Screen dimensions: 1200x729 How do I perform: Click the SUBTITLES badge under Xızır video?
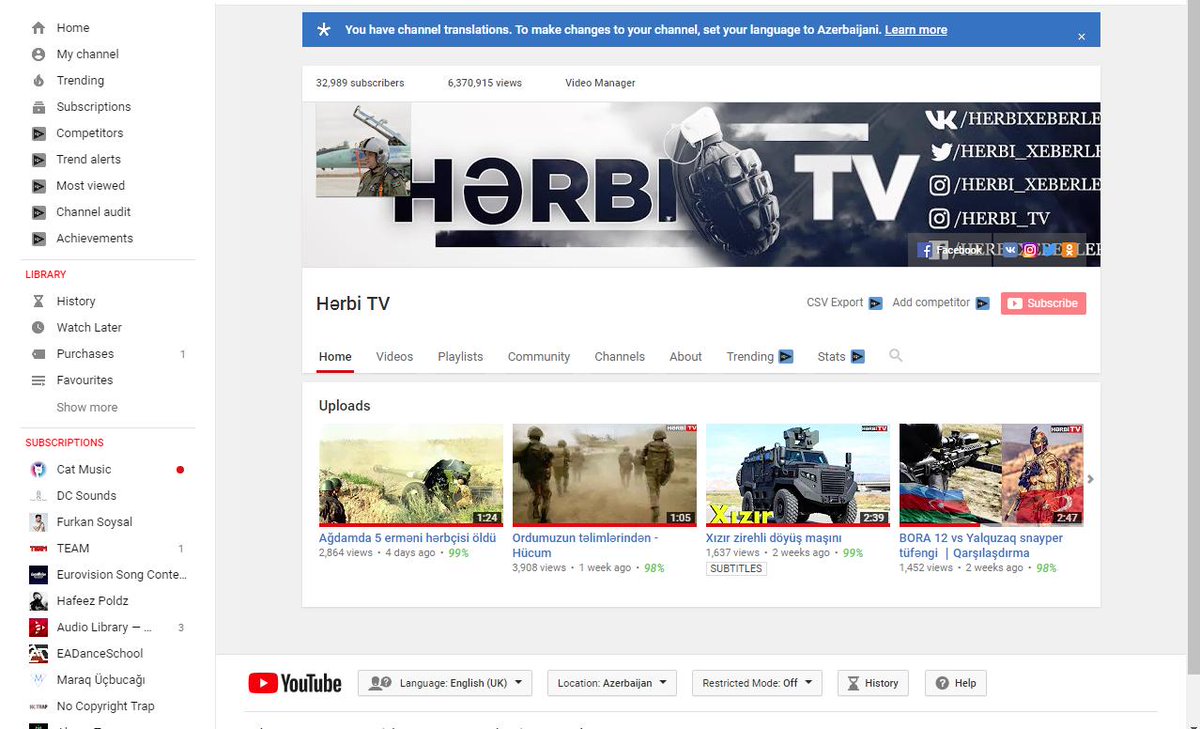[x=736, y=568]
